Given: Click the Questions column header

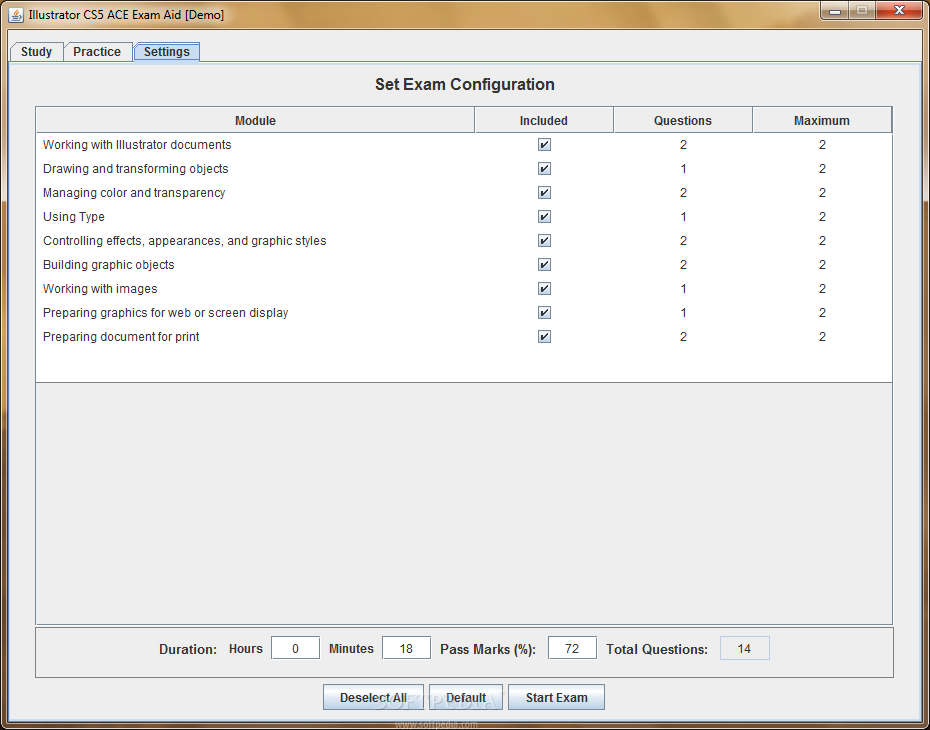Looking at the screenshot, I should pyautogui.click(x=683, y=120).
